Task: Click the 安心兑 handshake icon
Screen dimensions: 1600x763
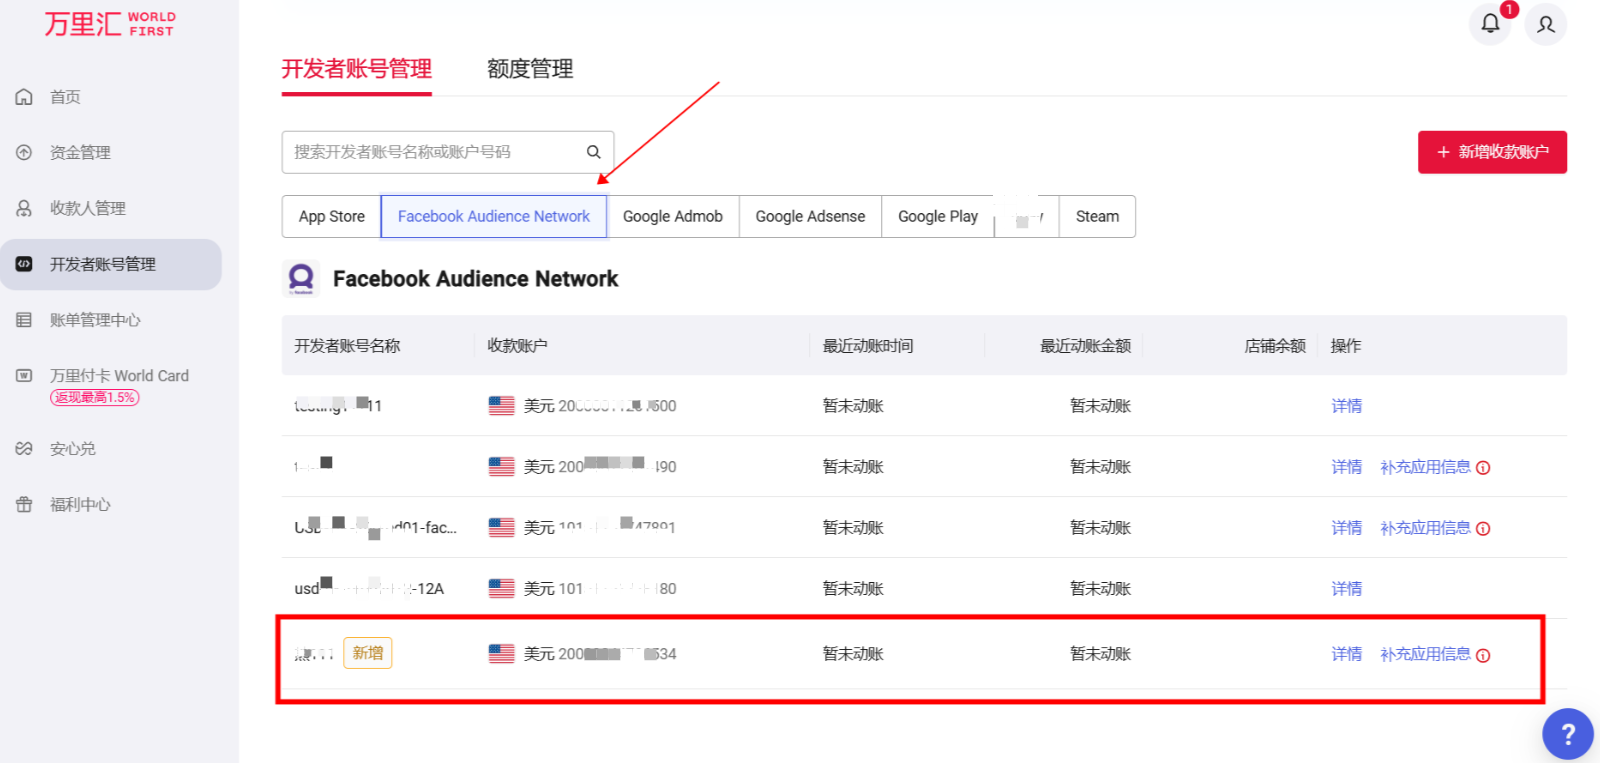Action: (x=24, y=449)
